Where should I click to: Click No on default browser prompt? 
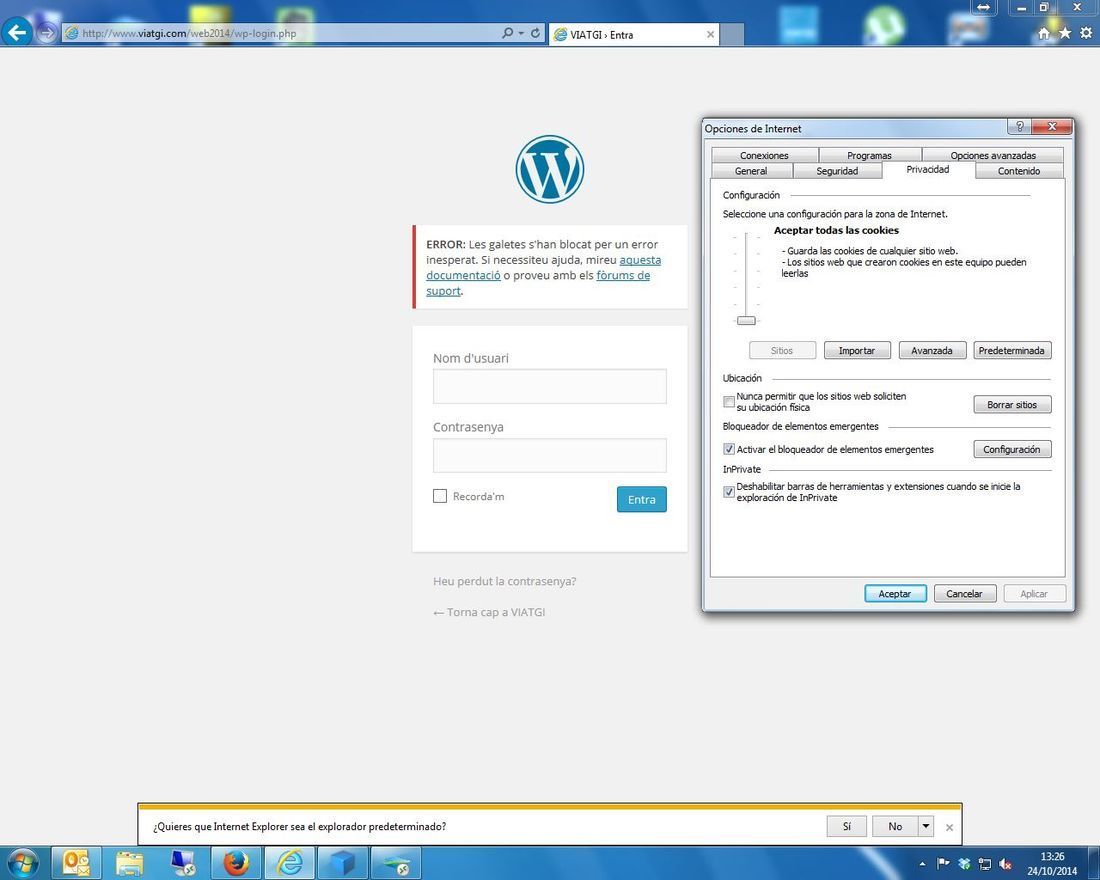[895, 827]
